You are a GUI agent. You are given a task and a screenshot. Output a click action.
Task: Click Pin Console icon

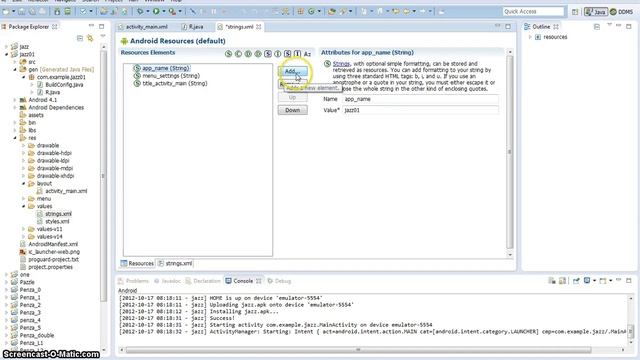(x=576, y=281)
